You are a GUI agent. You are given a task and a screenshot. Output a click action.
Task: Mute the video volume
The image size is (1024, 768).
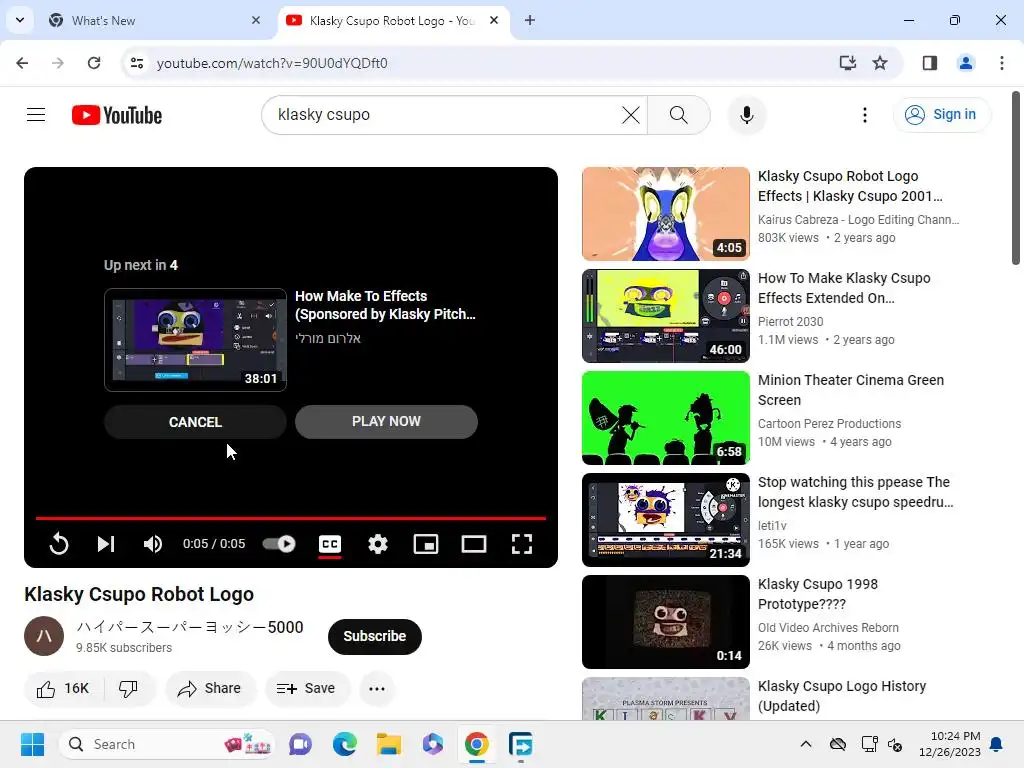click(153, 543)
